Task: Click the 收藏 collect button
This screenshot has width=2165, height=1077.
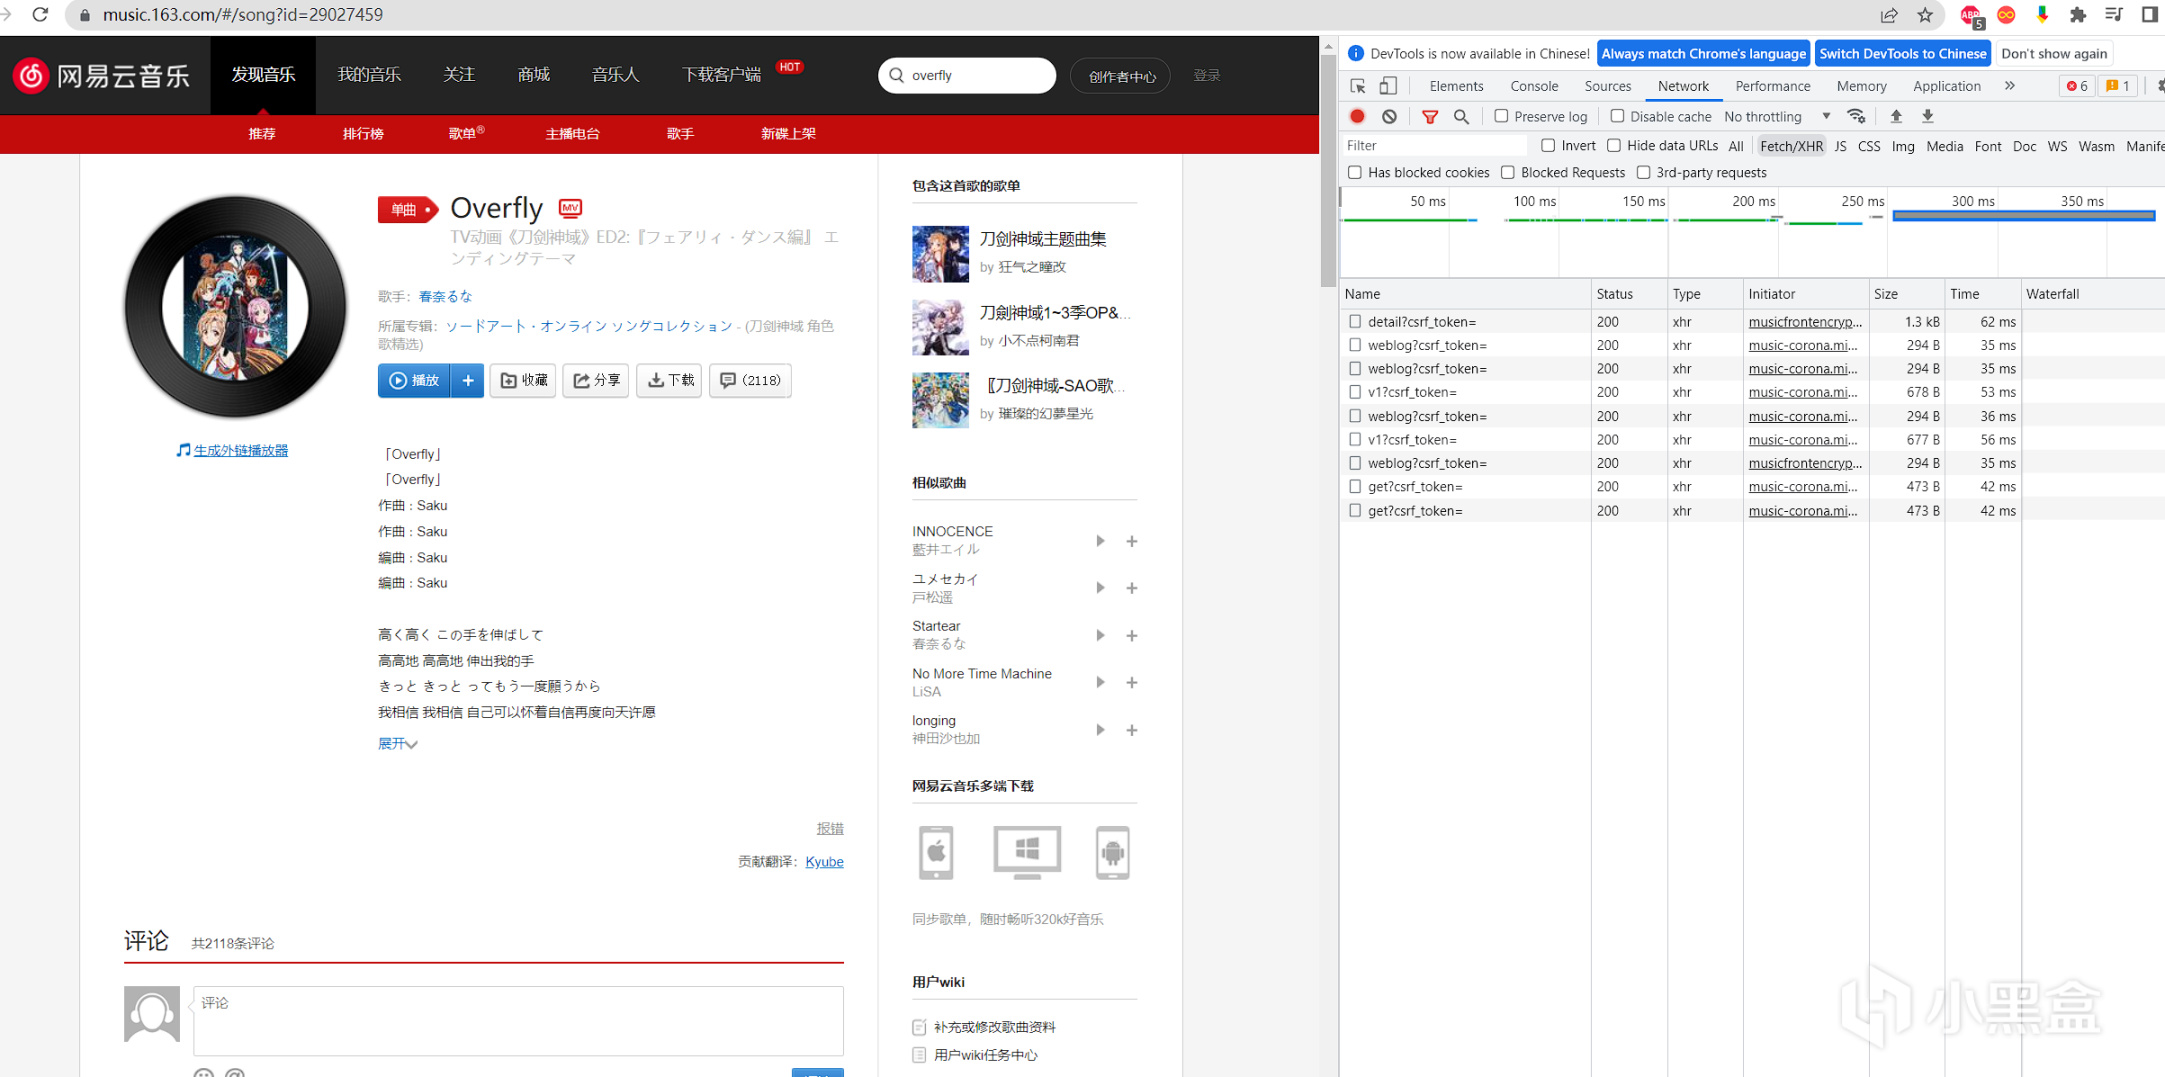Action: (523, 380)
